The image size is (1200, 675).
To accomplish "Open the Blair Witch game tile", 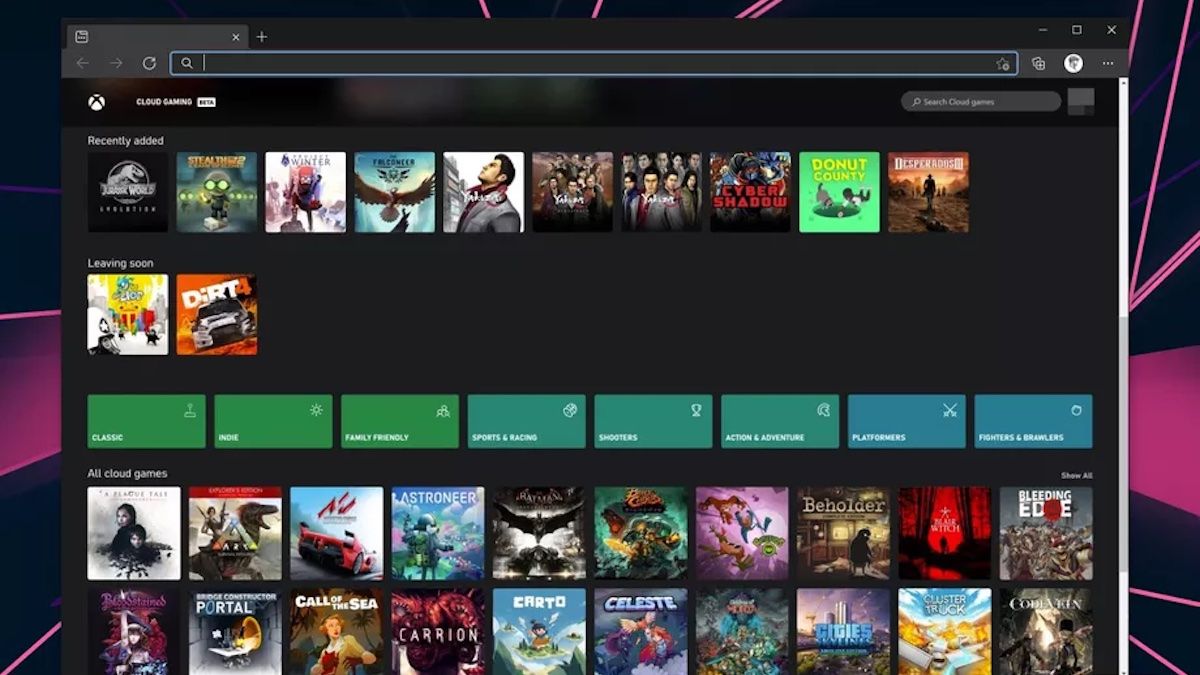I will point(945,533).
